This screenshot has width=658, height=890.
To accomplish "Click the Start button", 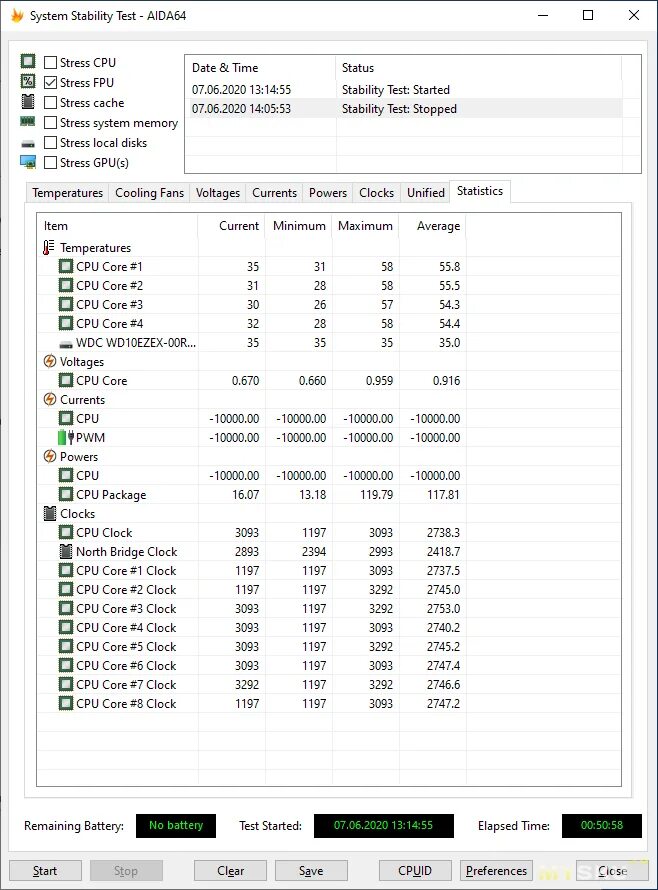I will coord(45,871).
